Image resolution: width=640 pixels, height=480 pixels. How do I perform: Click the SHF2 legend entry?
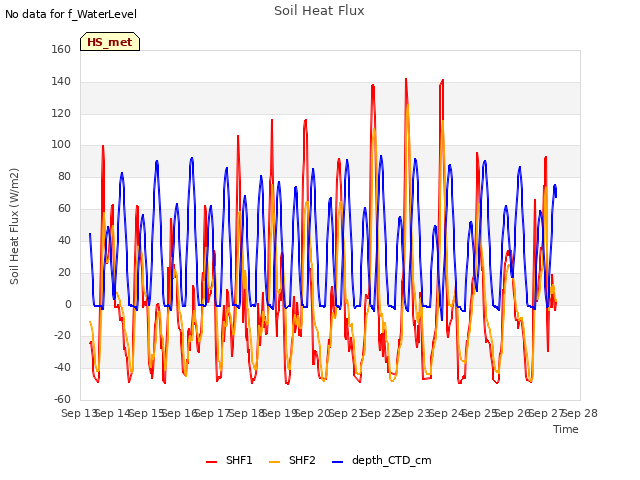(x=292, y=460)
